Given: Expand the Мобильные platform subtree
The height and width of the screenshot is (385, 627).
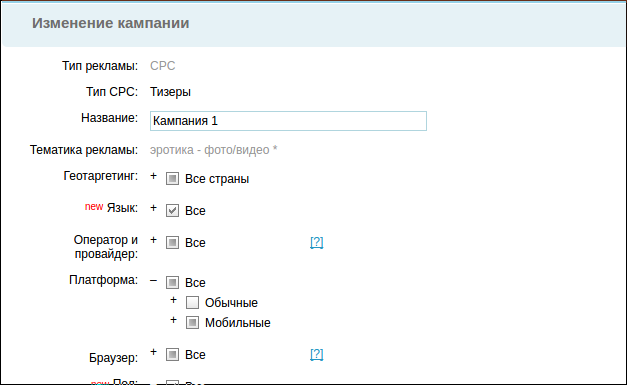Looking at the screenshot, I should click(x=173, y=320).
